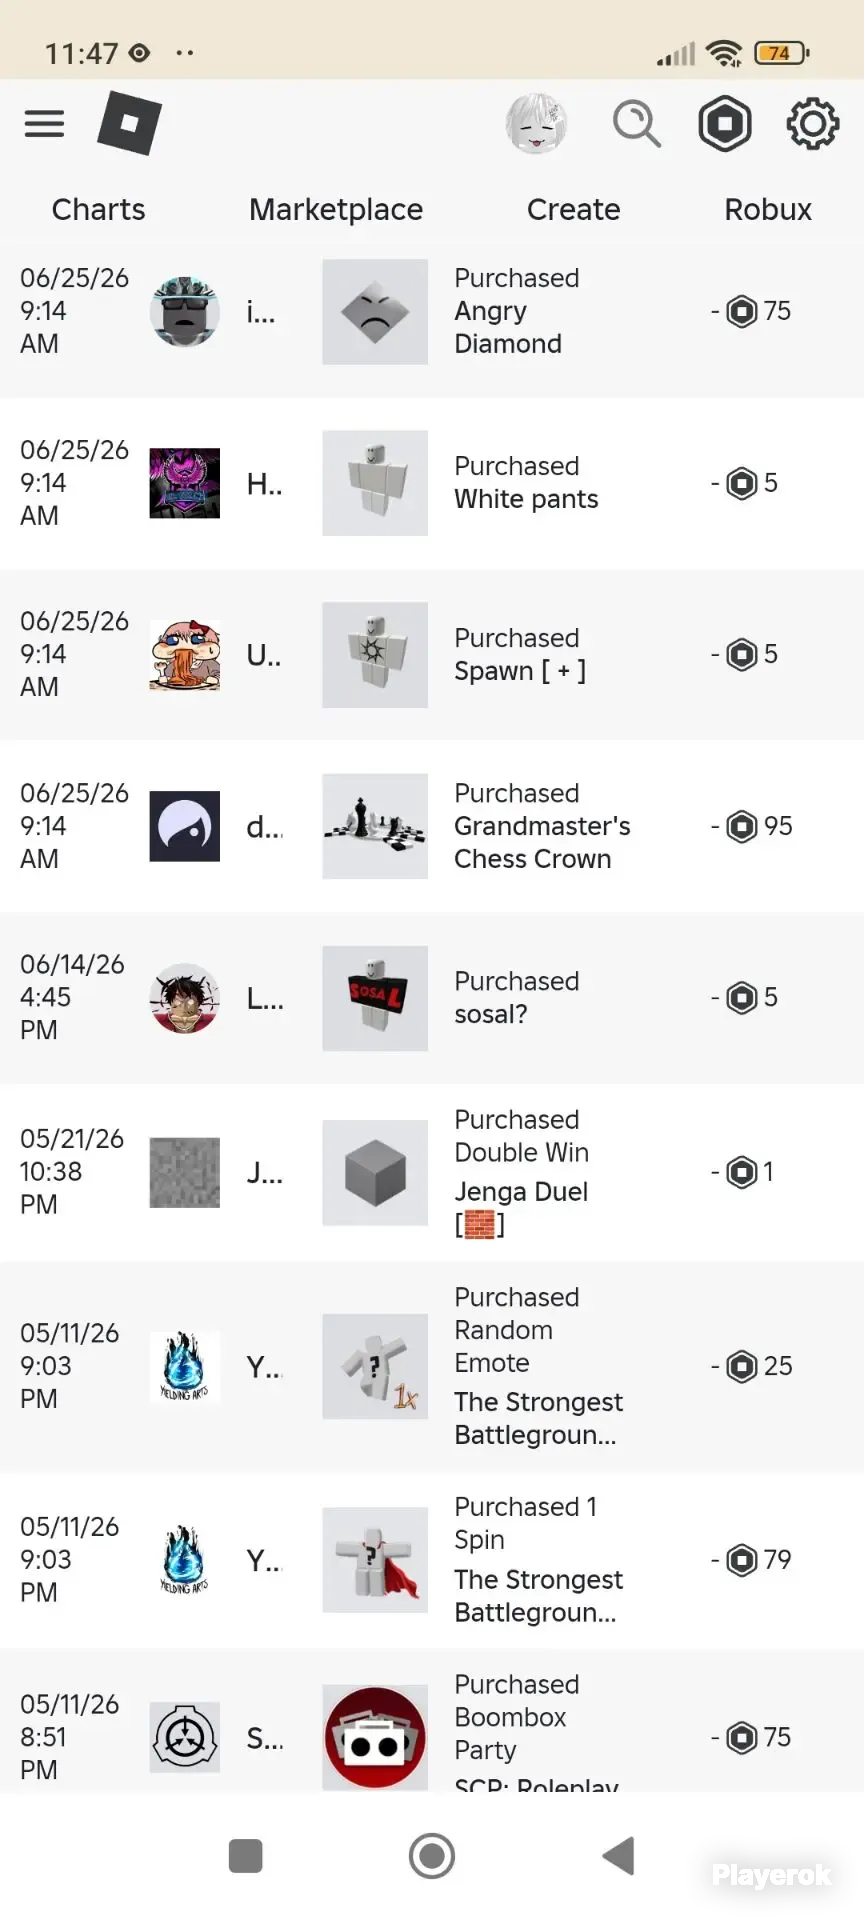The width and height of the screenshot is (864, 1920).
Task: Tap the Android home circle button
Action: click(432, 1856)
